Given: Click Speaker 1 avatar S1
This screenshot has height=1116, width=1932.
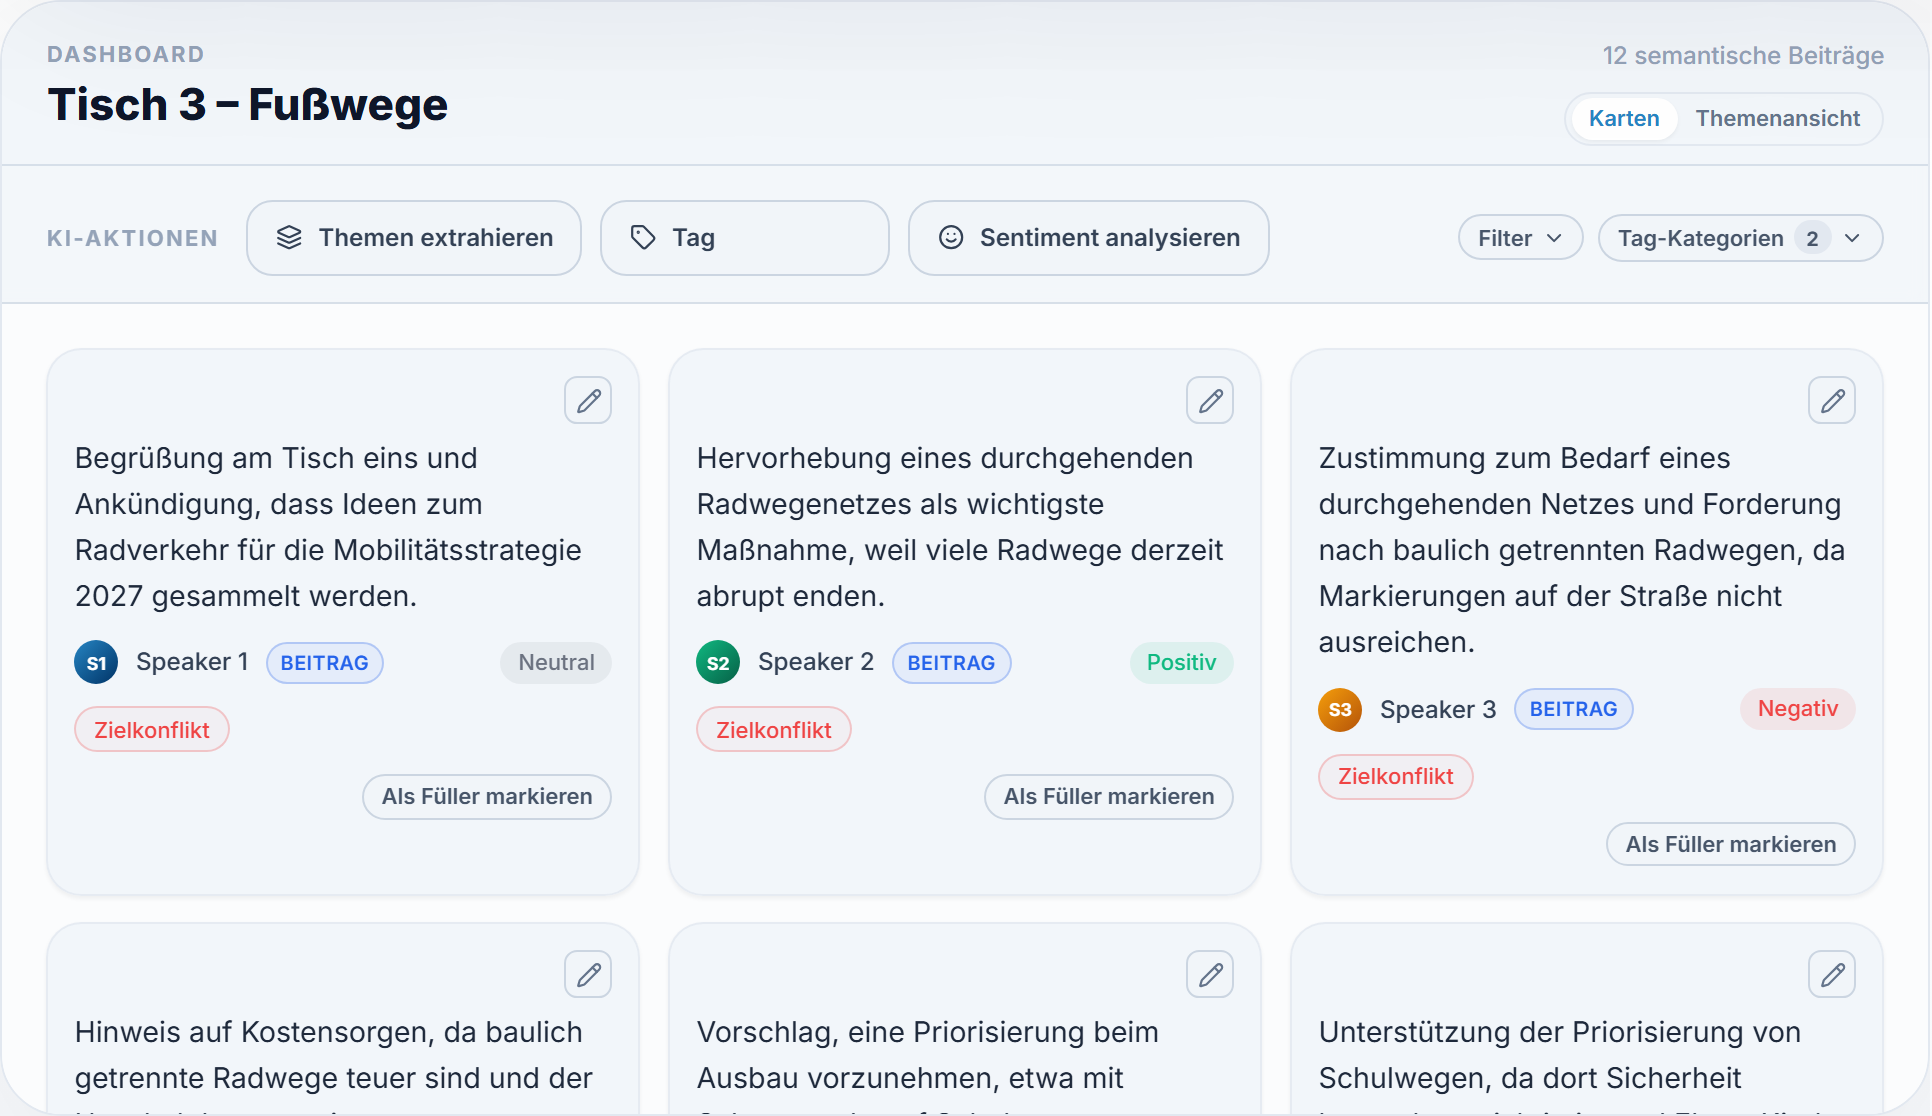Looking at the screenshot, I should click(x=96, y=663).
